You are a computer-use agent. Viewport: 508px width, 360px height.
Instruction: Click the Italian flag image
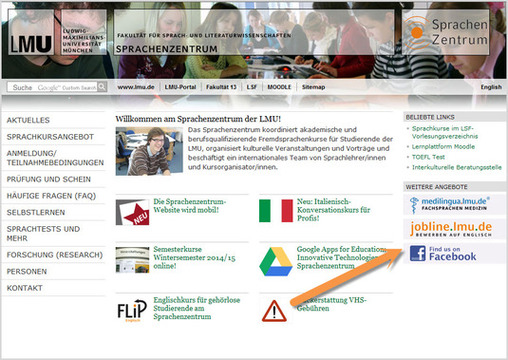(x=276, y=211)
